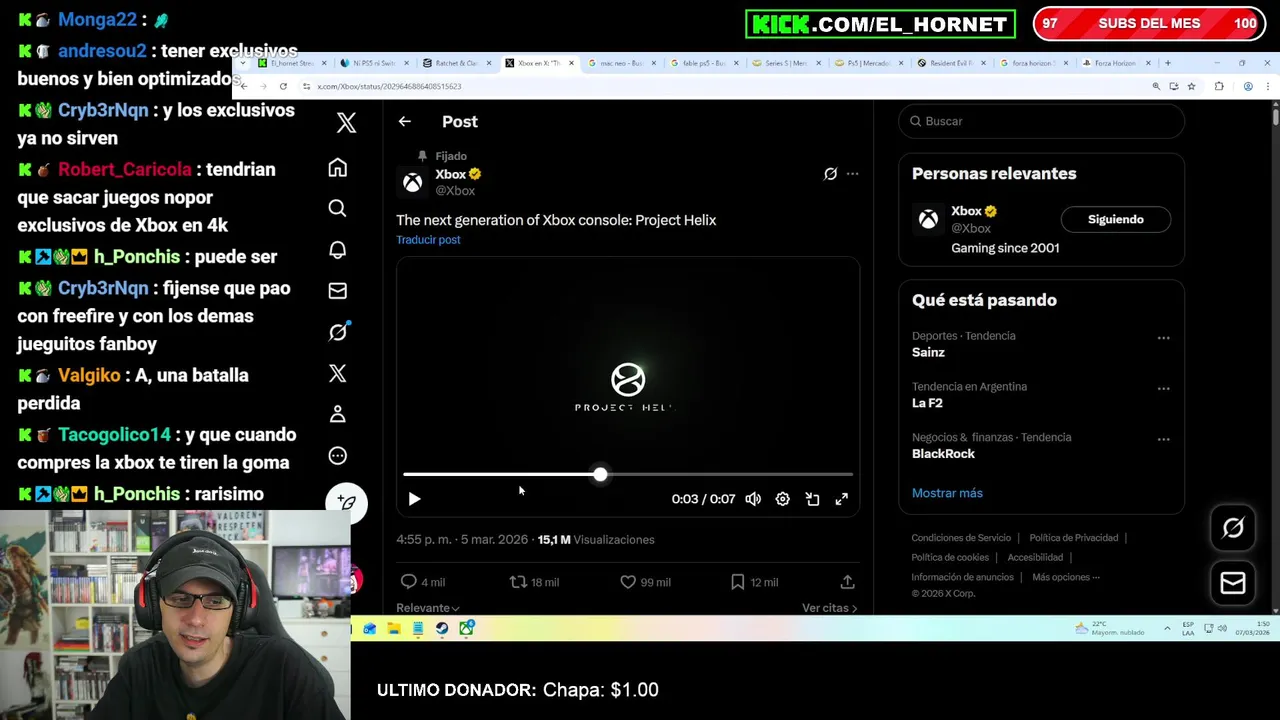Open more options for the Sainz trend
Screen dimensions: 1280x720
[x=1163, y=338]
